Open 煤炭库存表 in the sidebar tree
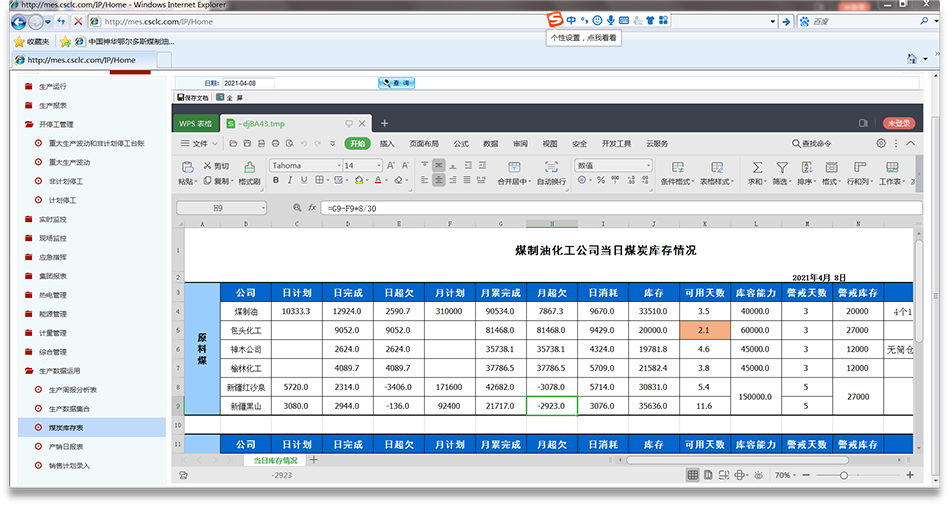Screen dimensions: 950x508 pos(66,427)
